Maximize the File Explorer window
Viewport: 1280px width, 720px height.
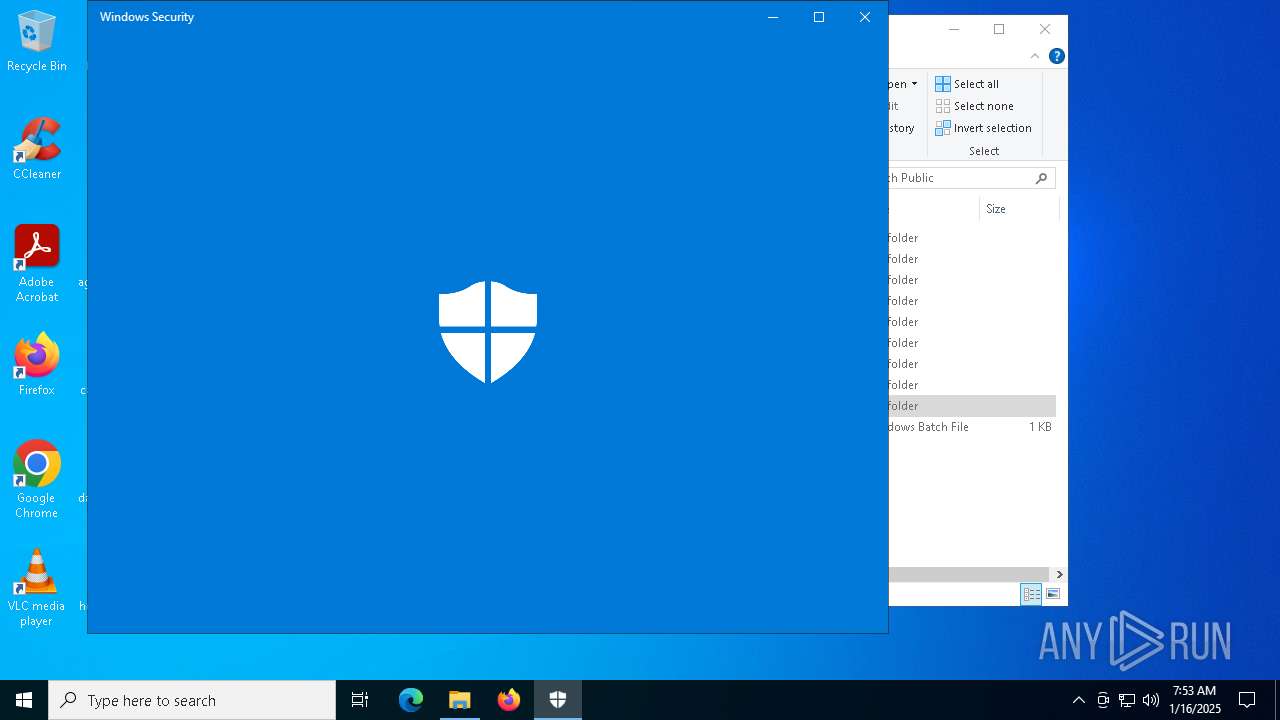pos(999,29)
